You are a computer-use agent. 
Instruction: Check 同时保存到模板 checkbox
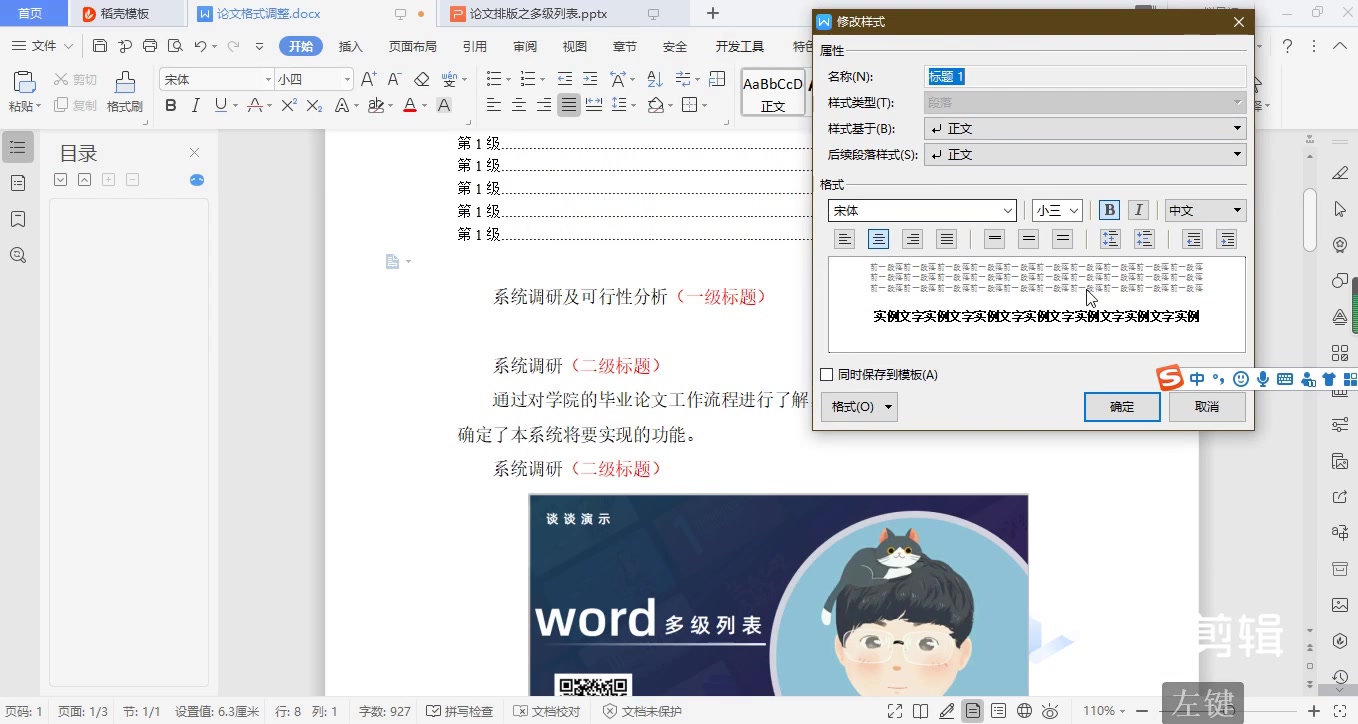pyautogui.click(x=826, y=375)
